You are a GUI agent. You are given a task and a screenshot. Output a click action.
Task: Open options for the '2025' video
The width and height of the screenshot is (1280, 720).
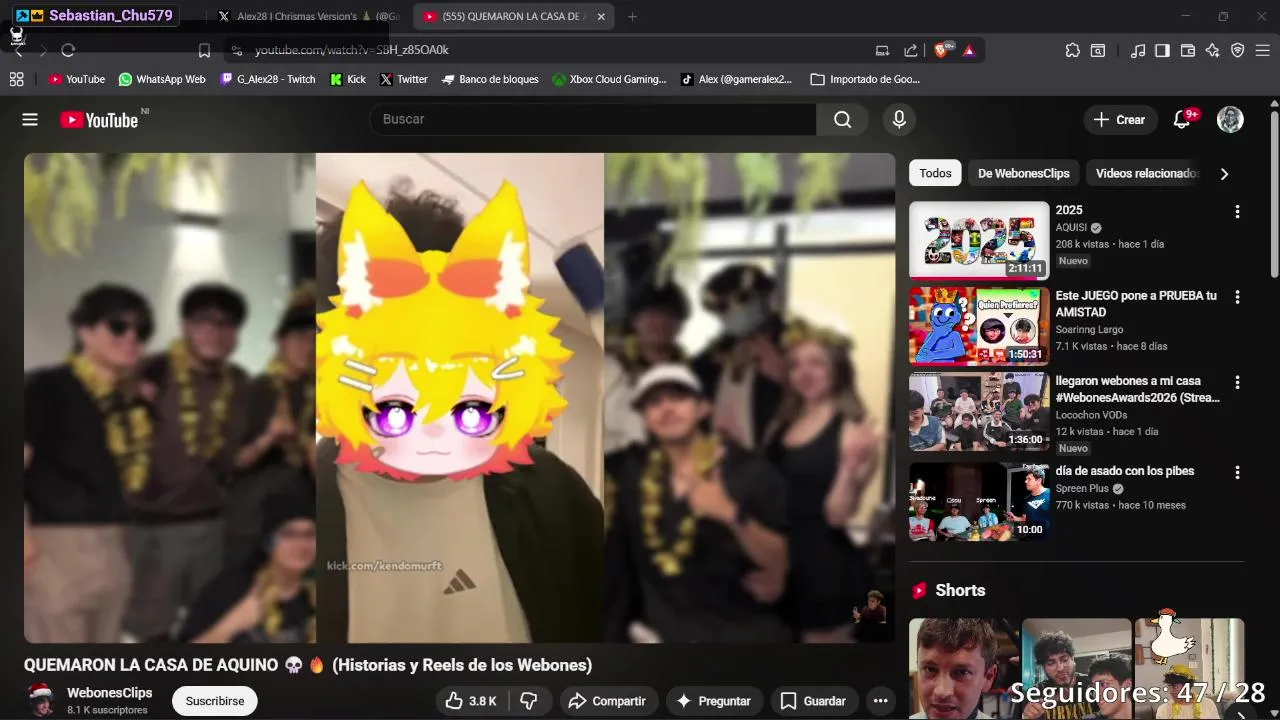[1237, 212]
